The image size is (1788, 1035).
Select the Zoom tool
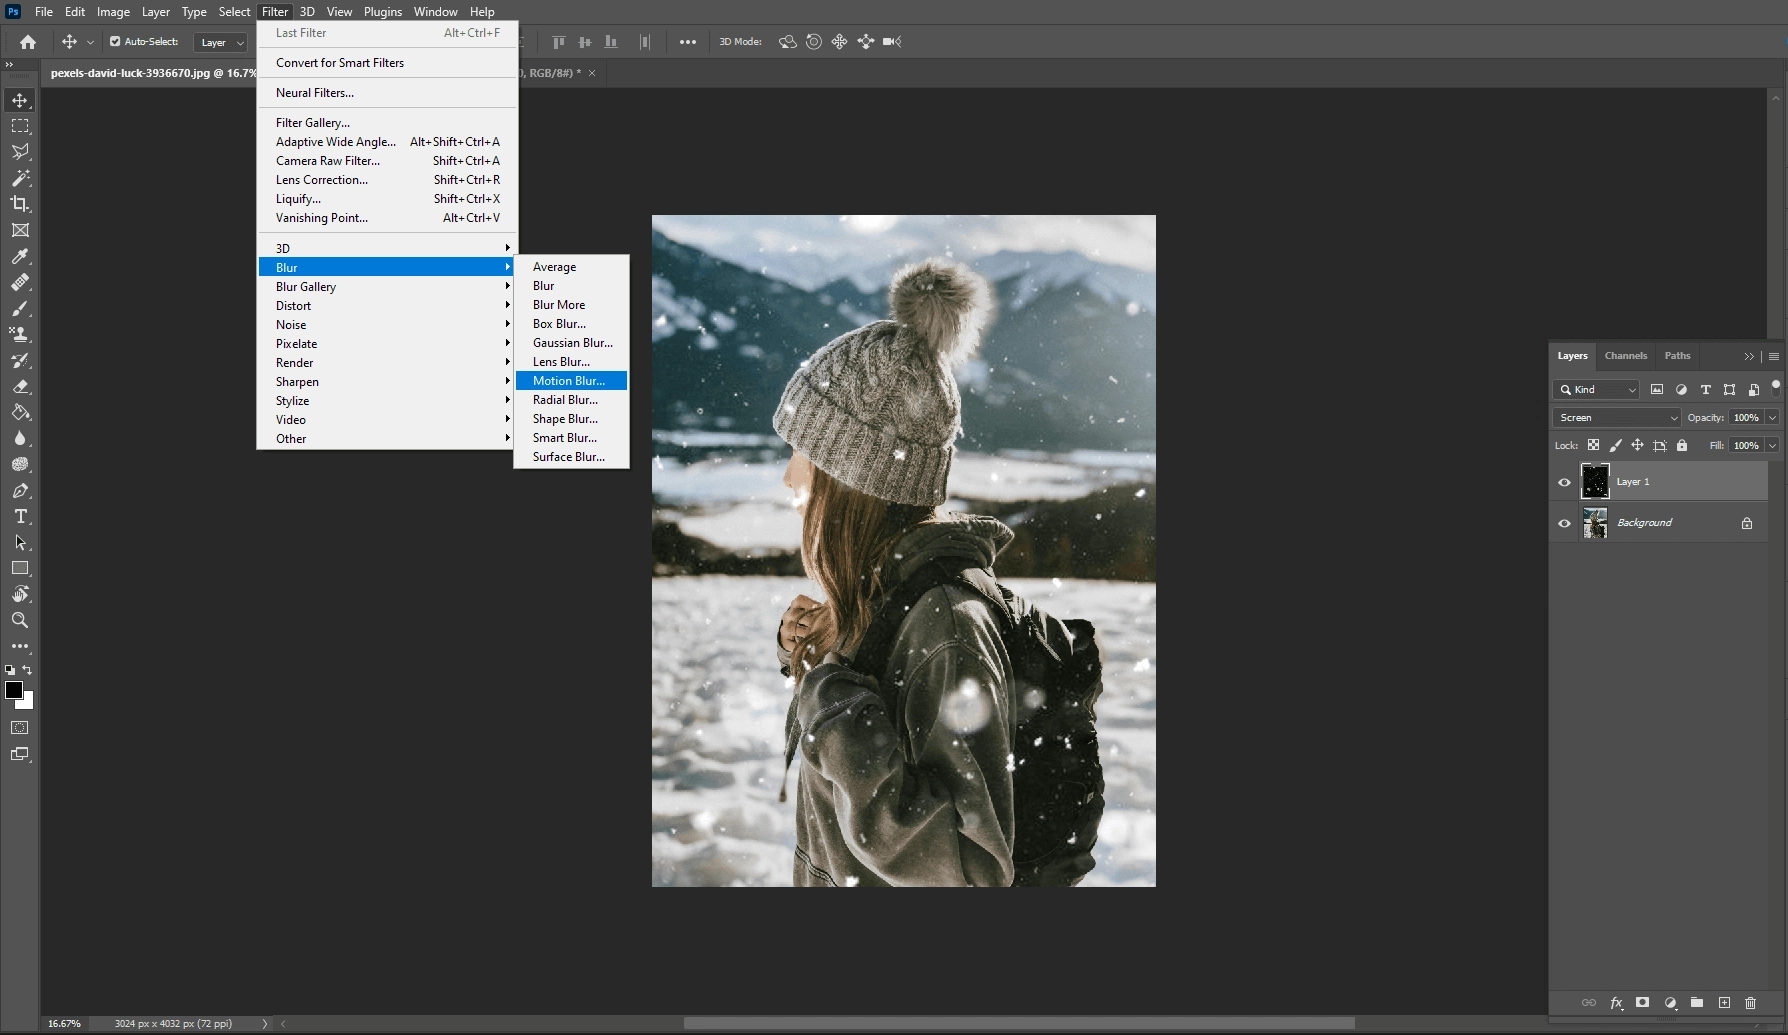(20, 620)
